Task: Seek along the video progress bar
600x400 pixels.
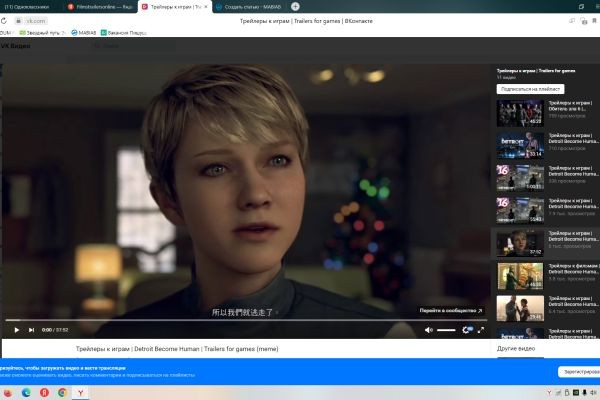Action: coord(246,320)
